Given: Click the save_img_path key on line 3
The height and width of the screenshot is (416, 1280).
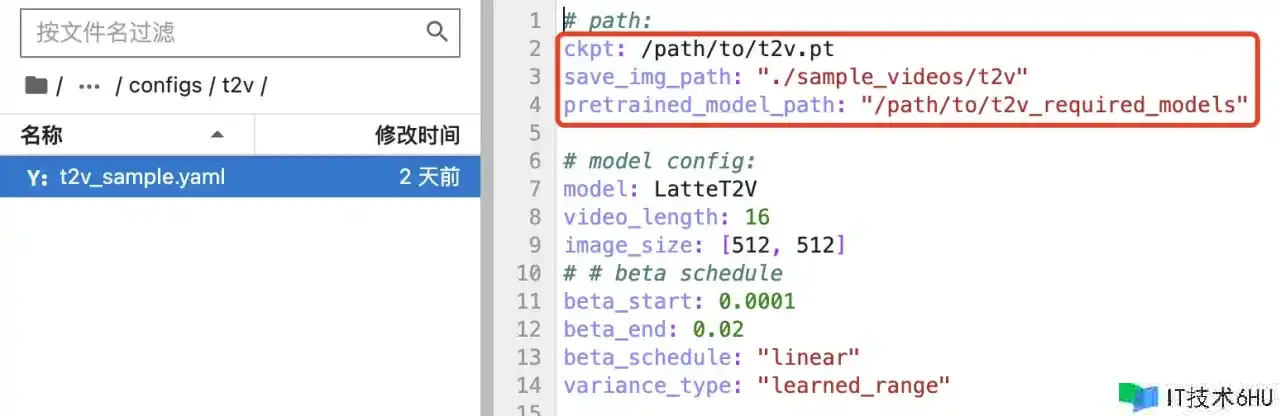Looking at the screenshot, I should click(650, 77).
